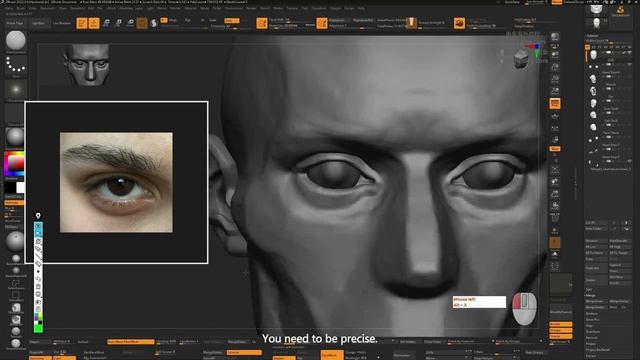Expand the Merge section in Subtool palette
This screenshot has width=640, height=360.
pyautogui.click(x=590, y=295)
